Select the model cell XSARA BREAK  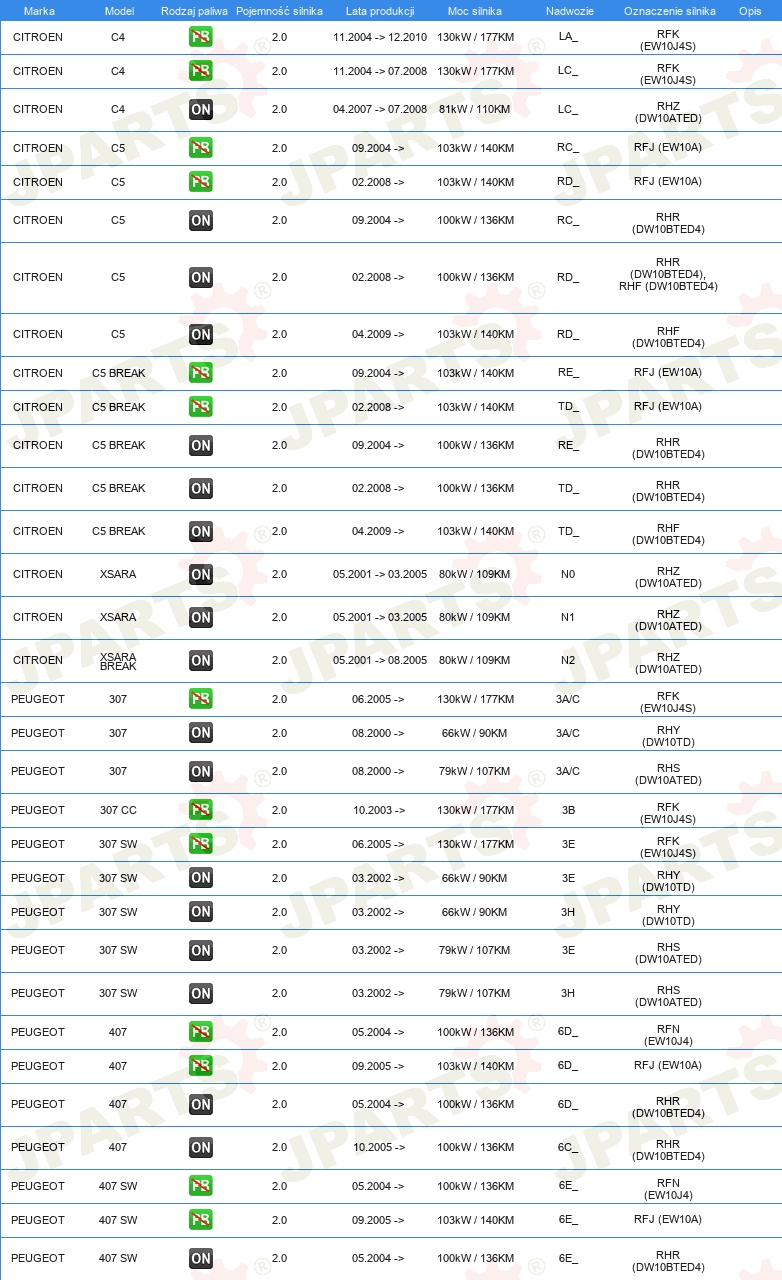(x=118, y=661)
